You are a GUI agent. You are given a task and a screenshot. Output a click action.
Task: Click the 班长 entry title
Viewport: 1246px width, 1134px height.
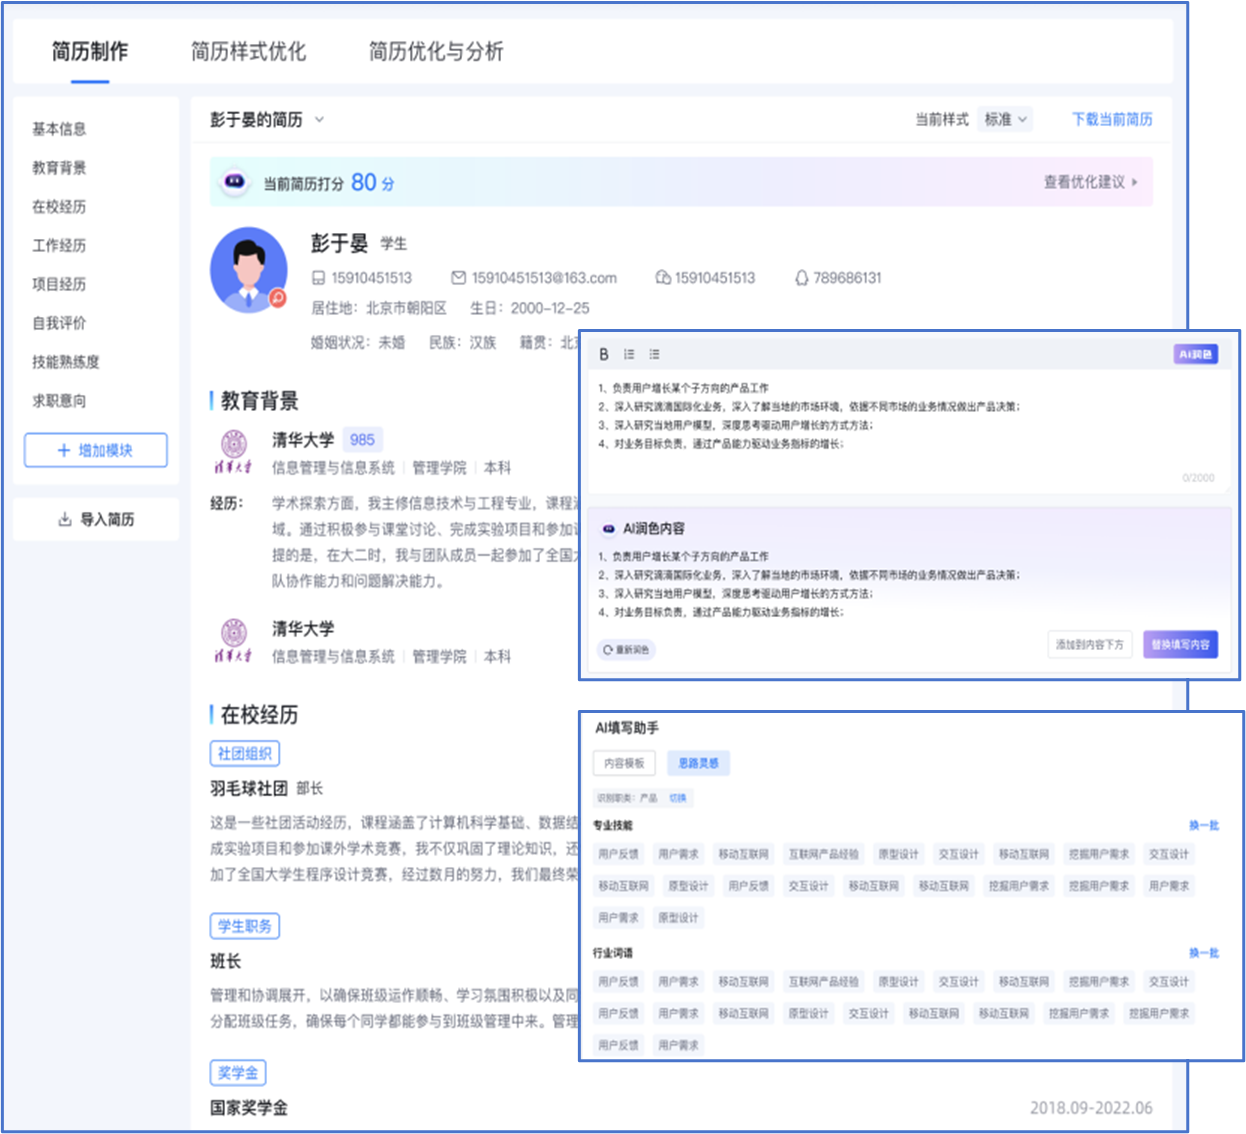pyautogui.click(x=226, y=961)
